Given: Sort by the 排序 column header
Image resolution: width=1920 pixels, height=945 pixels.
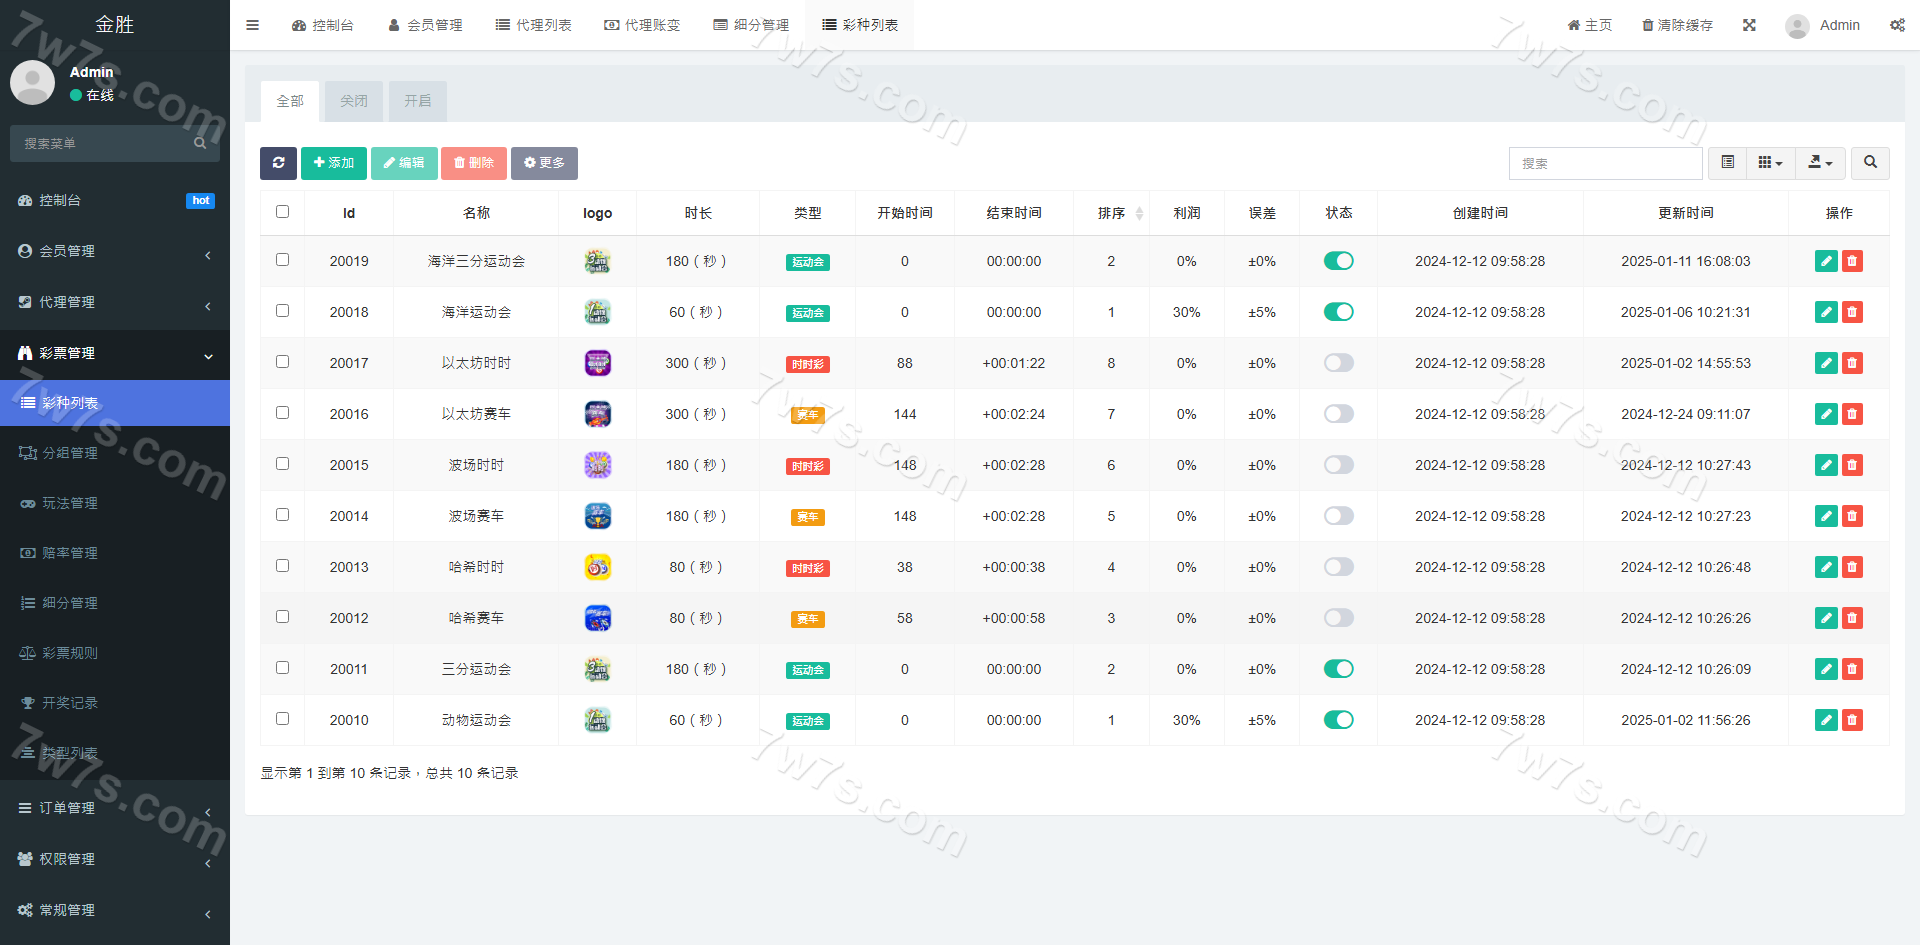Looking at the screenshot, I should 1111,213.
